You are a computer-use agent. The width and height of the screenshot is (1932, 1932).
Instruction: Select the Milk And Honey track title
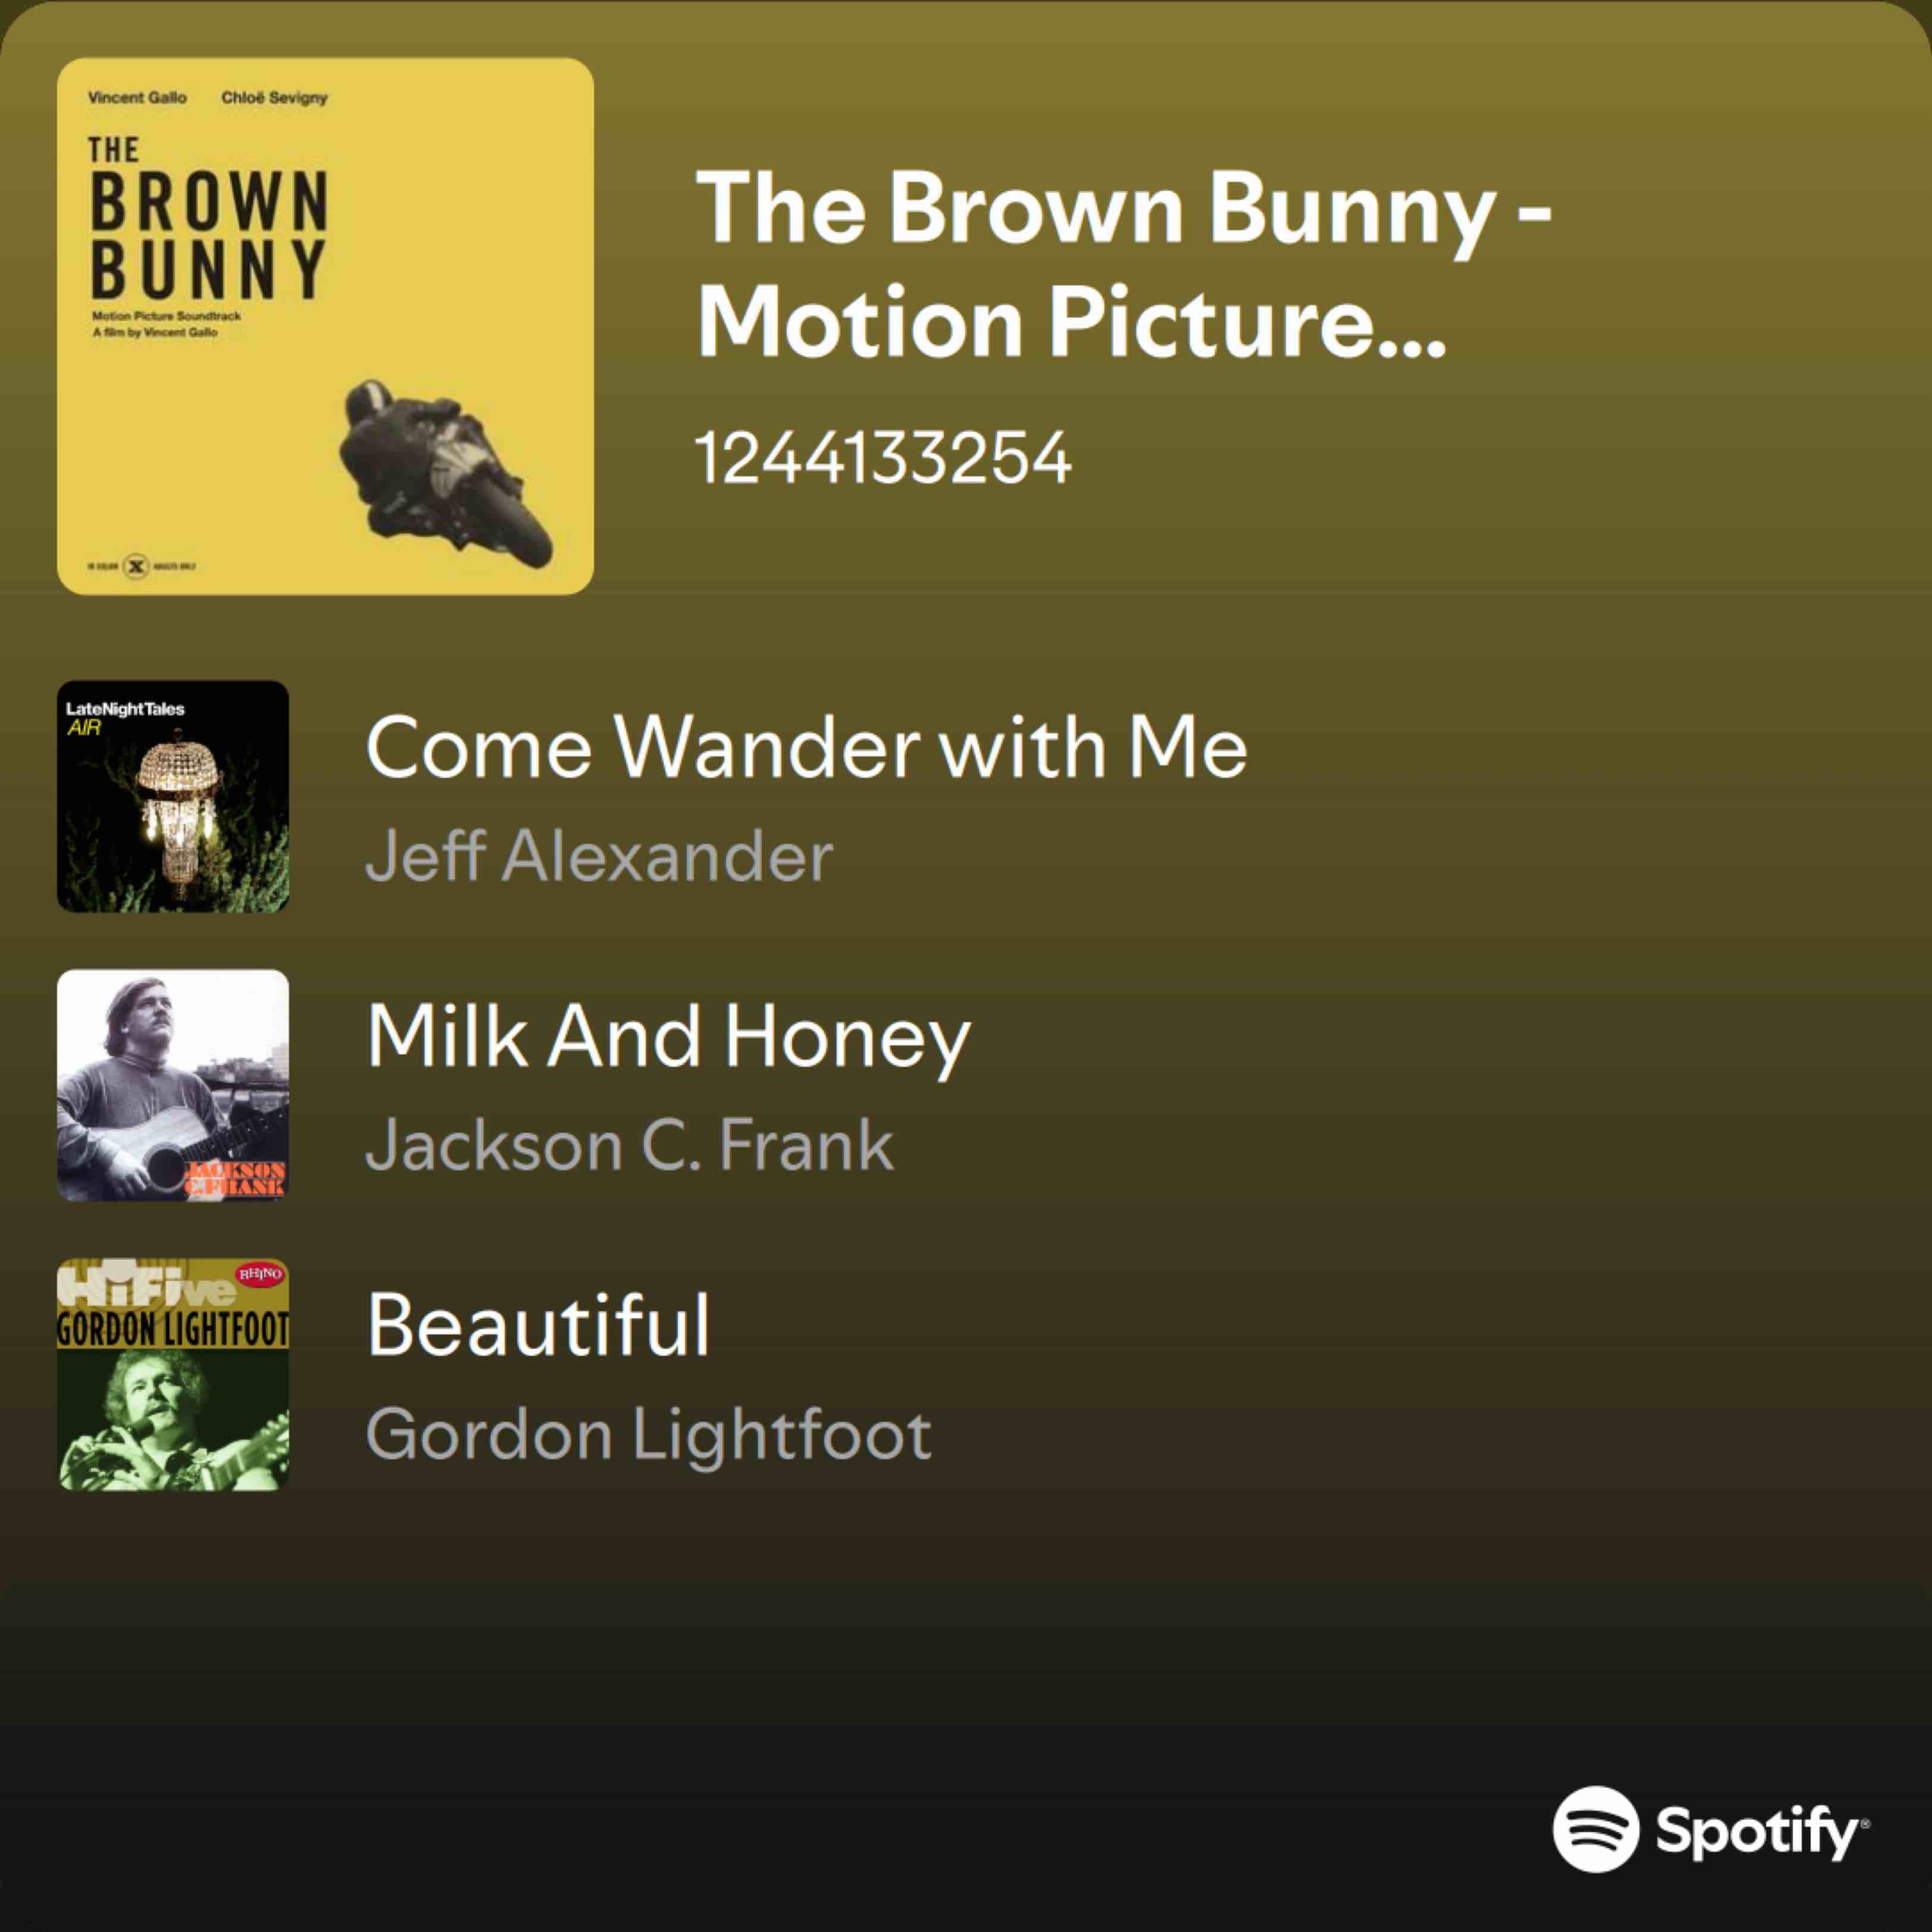pos(668,1038)
